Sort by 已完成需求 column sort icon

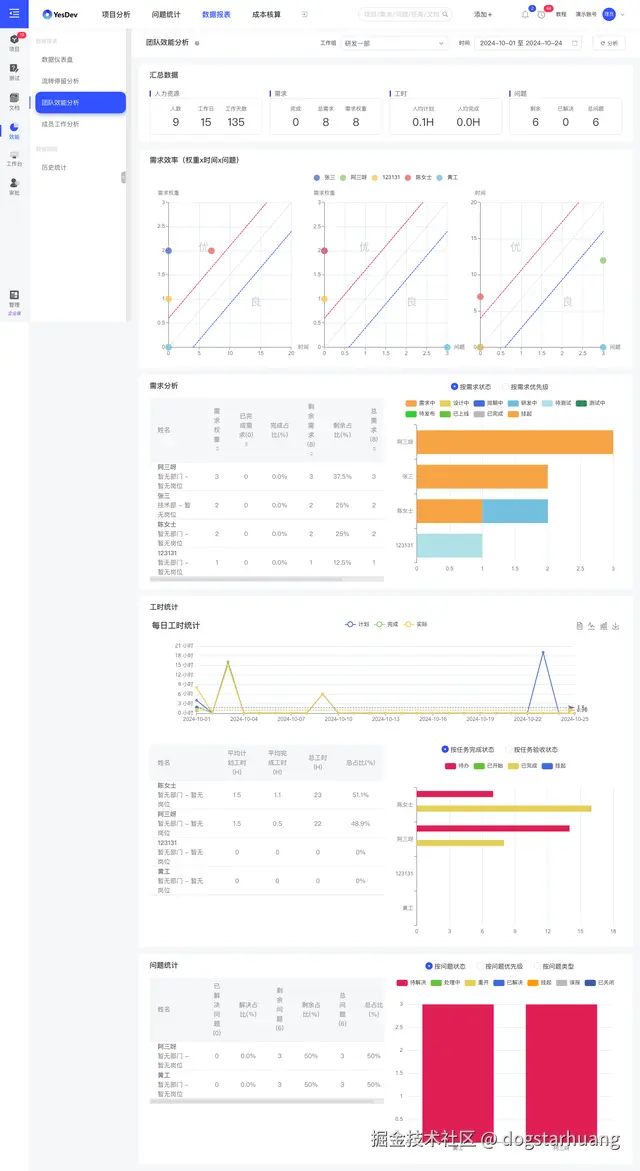tap(246, 444)
